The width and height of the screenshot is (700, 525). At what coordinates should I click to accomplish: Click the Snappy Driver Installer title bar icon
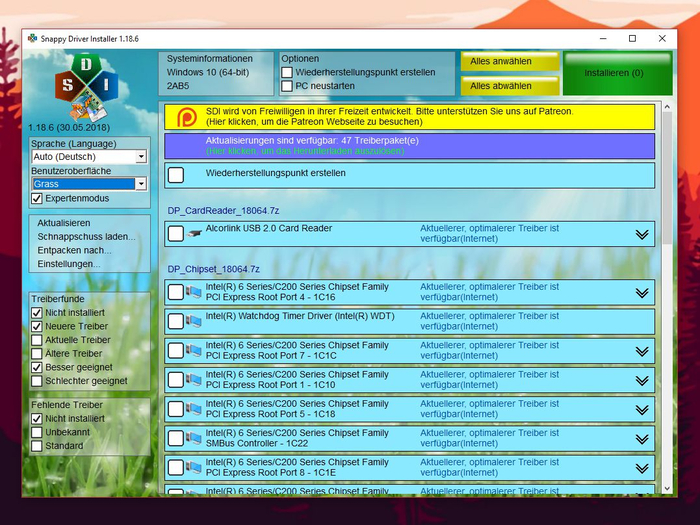[32, 38]
